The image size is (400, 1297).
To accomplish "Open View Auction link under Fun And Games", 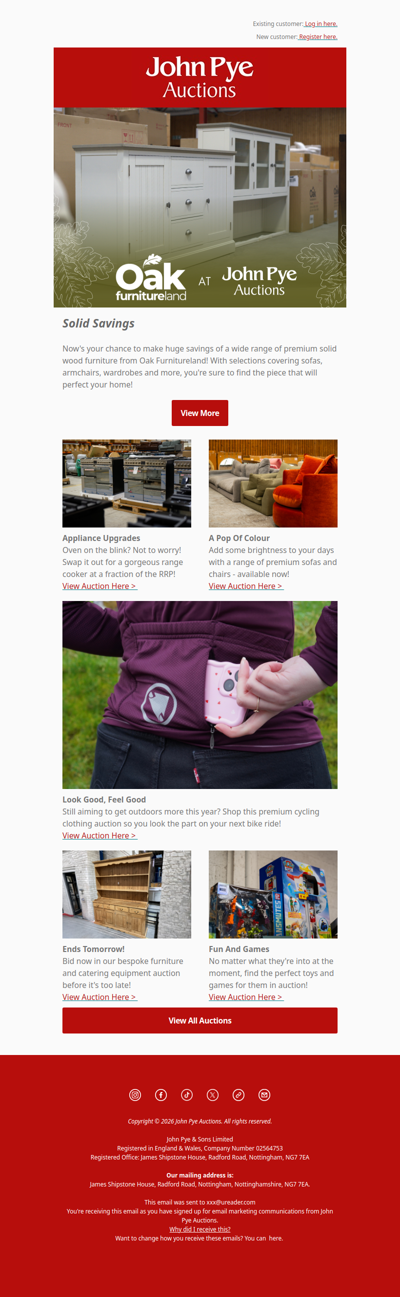I will tap(246, 997).
